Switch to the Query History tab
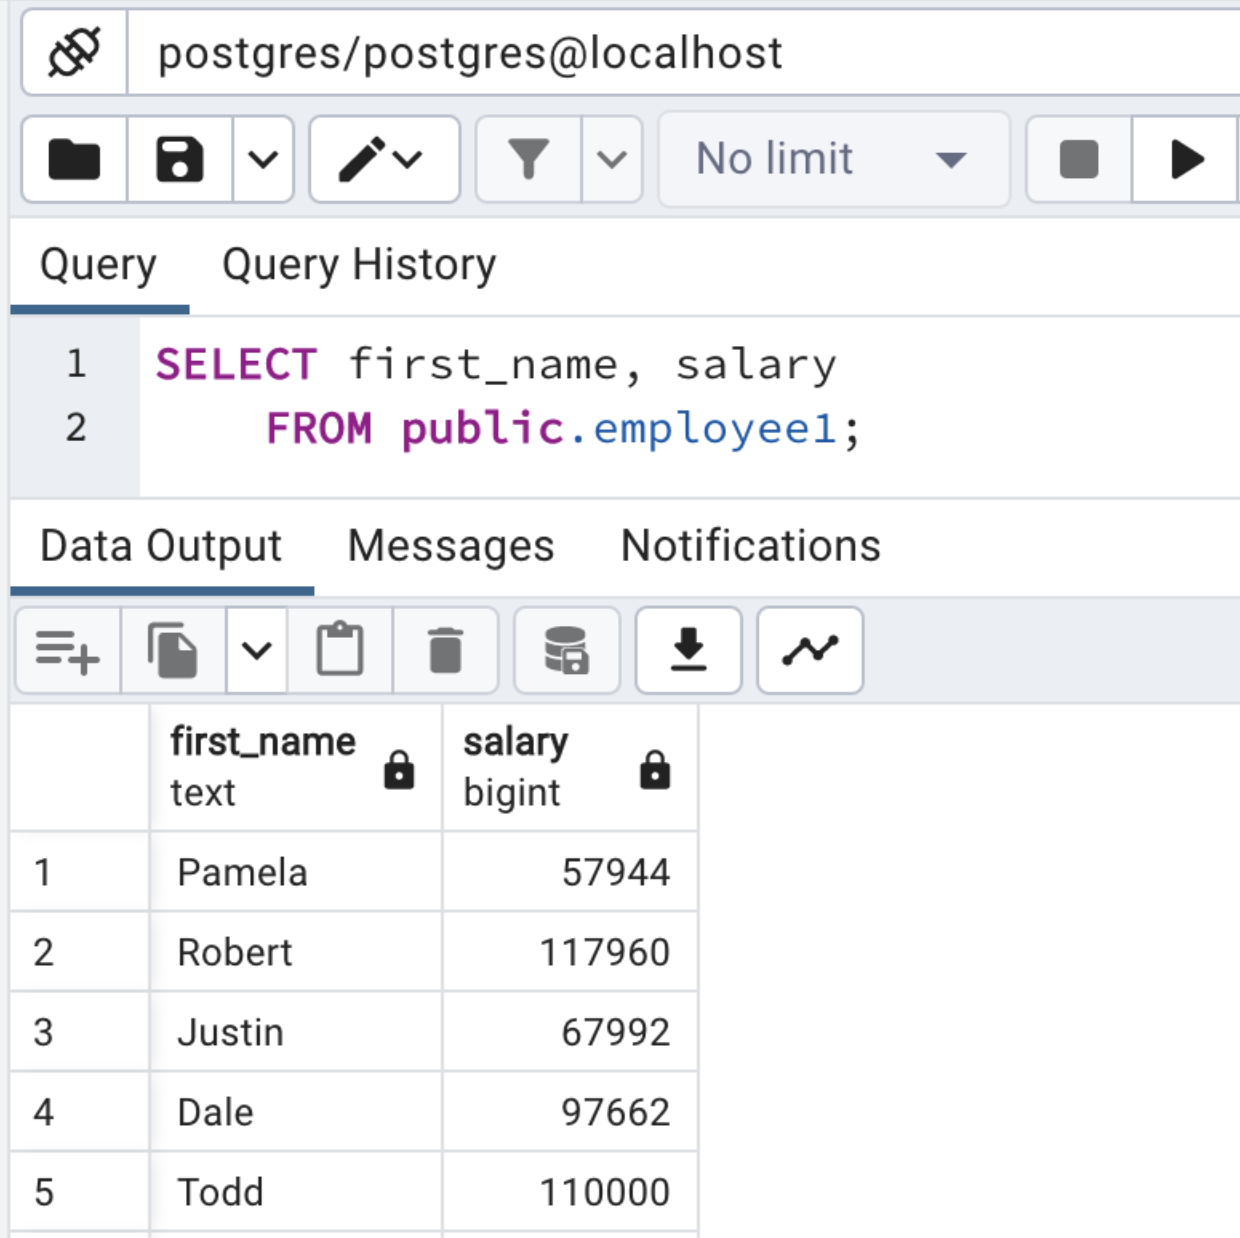Viewport: 1240px width, 1238px height. [359, 265]
